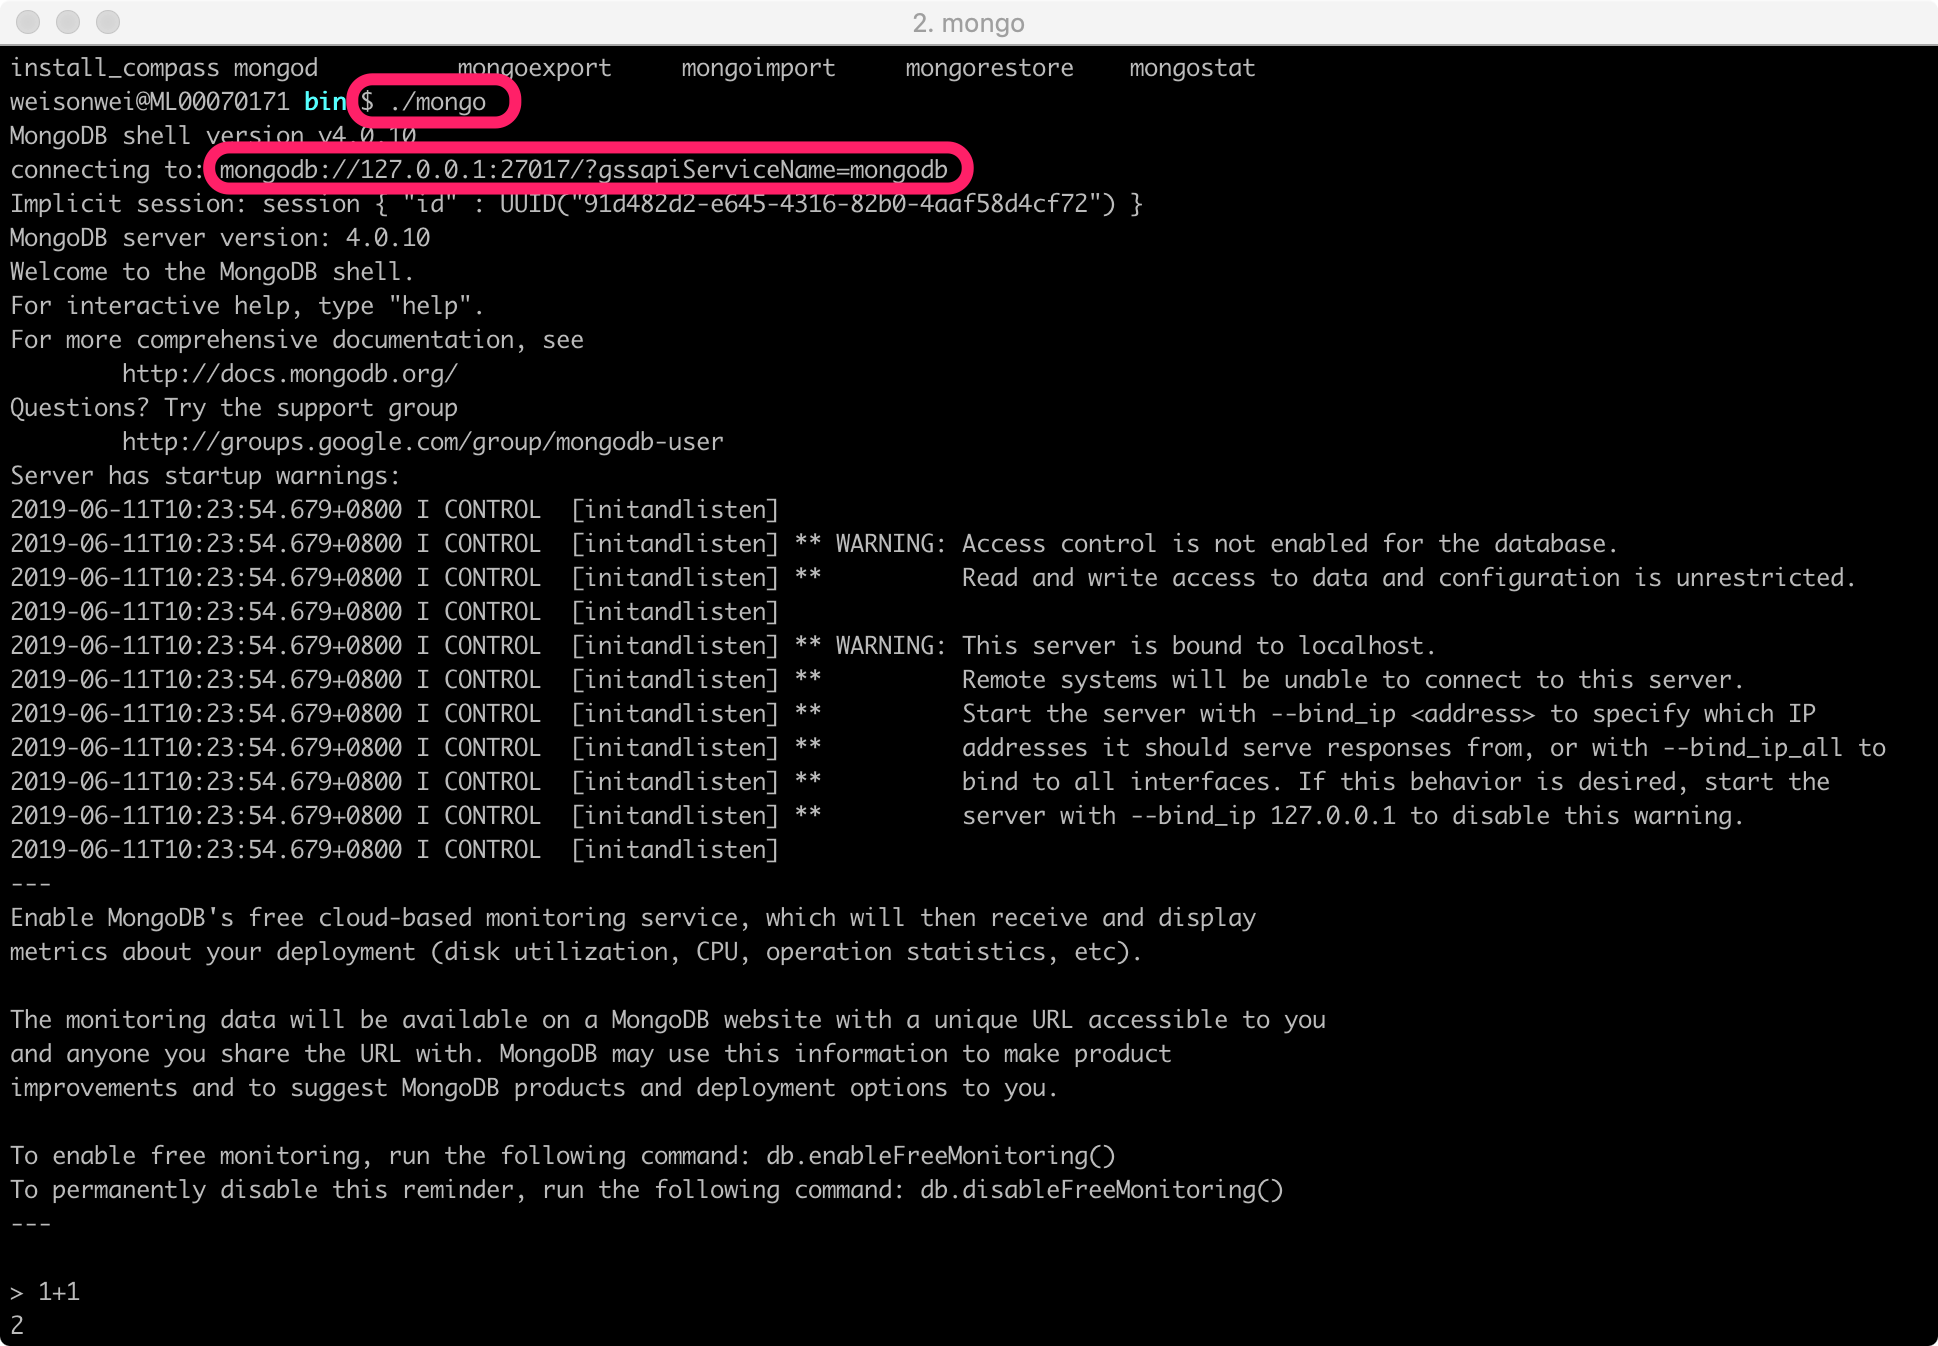Click 'Server has startup warnings:' line
Viewport: 1938px width, 1346px height.
[205, 476]
